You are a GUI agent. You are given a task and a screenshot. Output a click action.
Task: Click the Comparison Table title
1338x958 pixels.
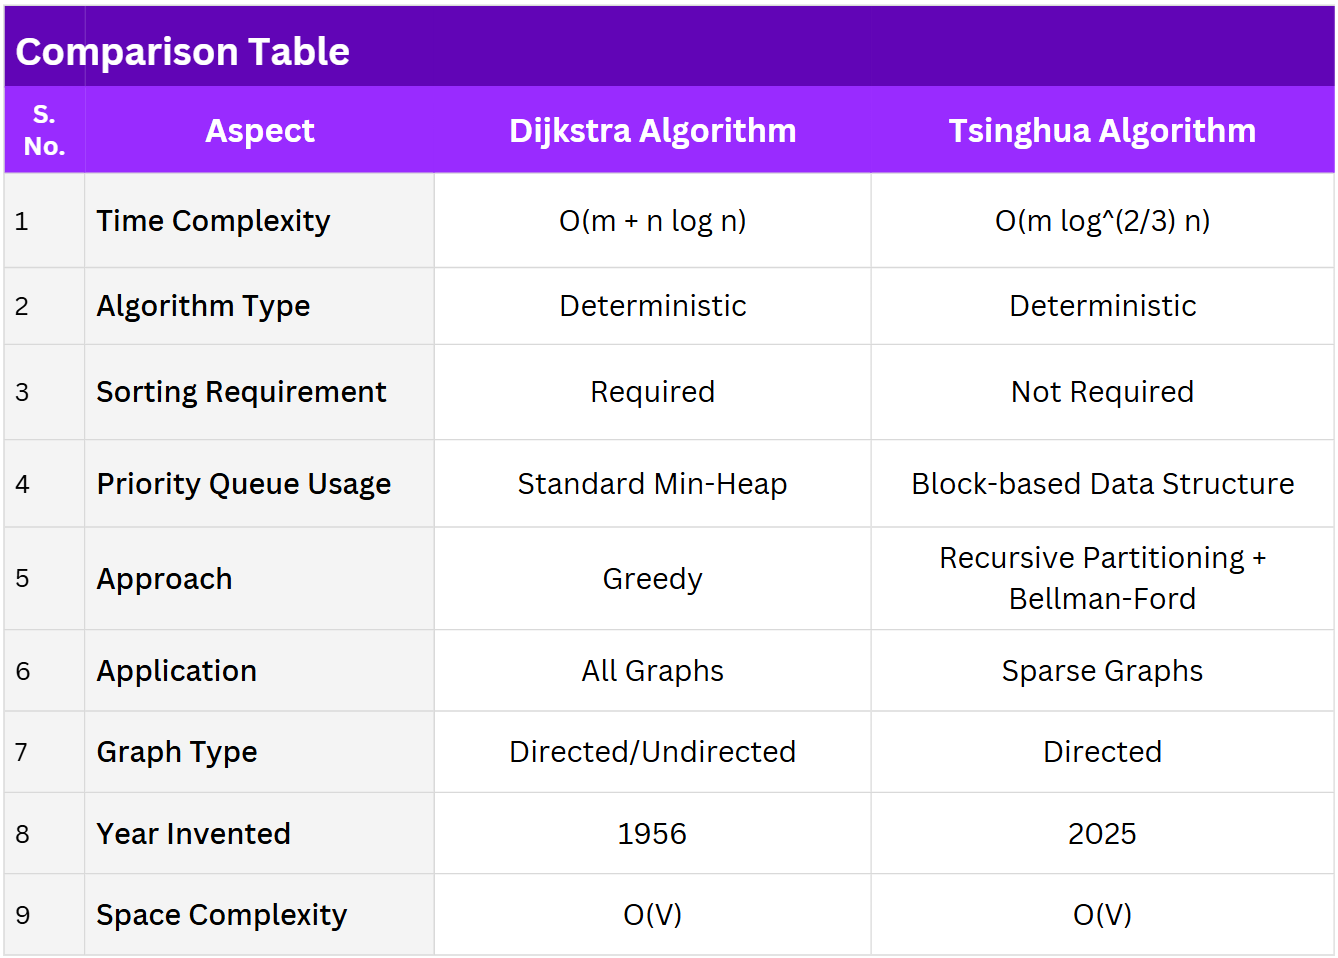pos(183,52)
